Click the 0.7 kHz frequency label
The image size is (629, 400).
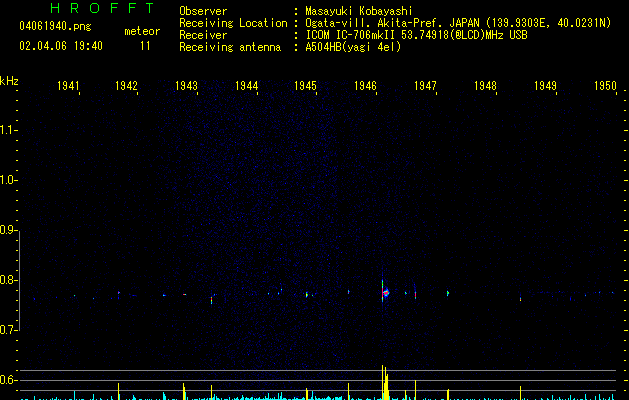click(x=8, y=330)
